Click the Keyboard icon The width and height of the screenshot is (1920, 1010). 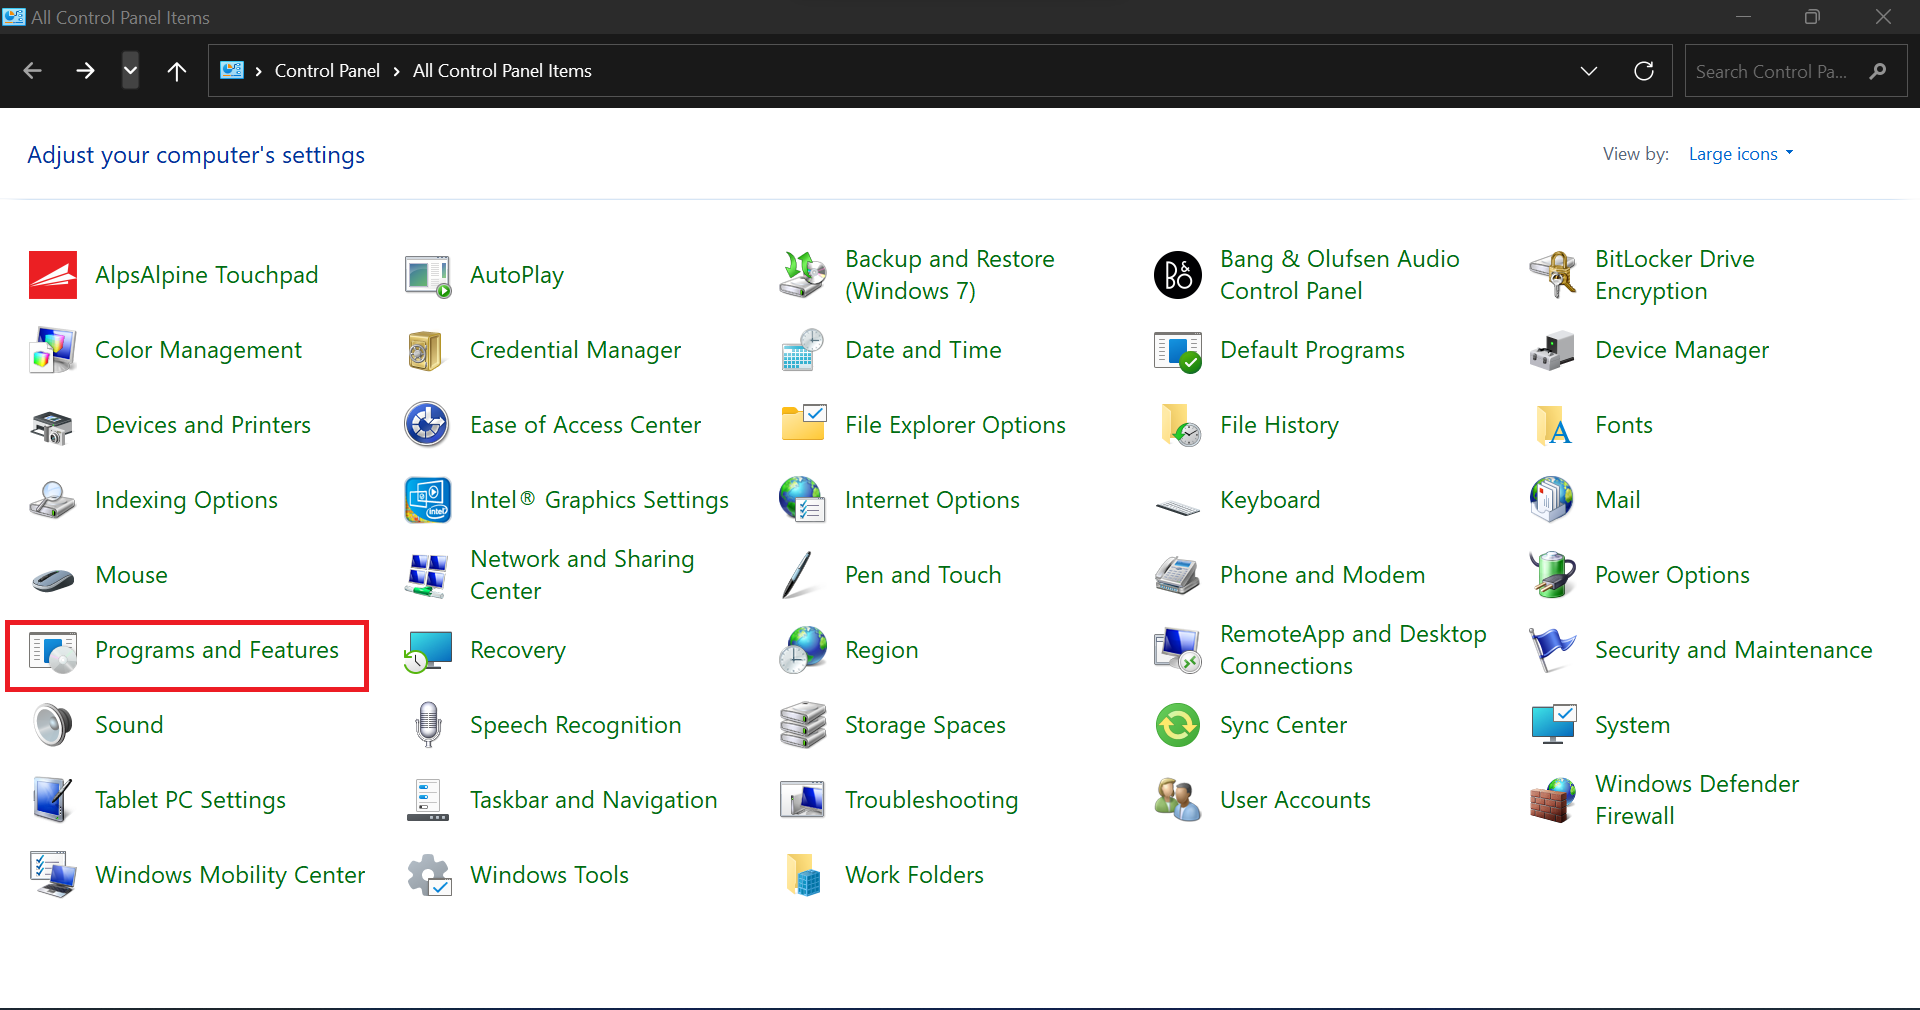click(1178, 506)
